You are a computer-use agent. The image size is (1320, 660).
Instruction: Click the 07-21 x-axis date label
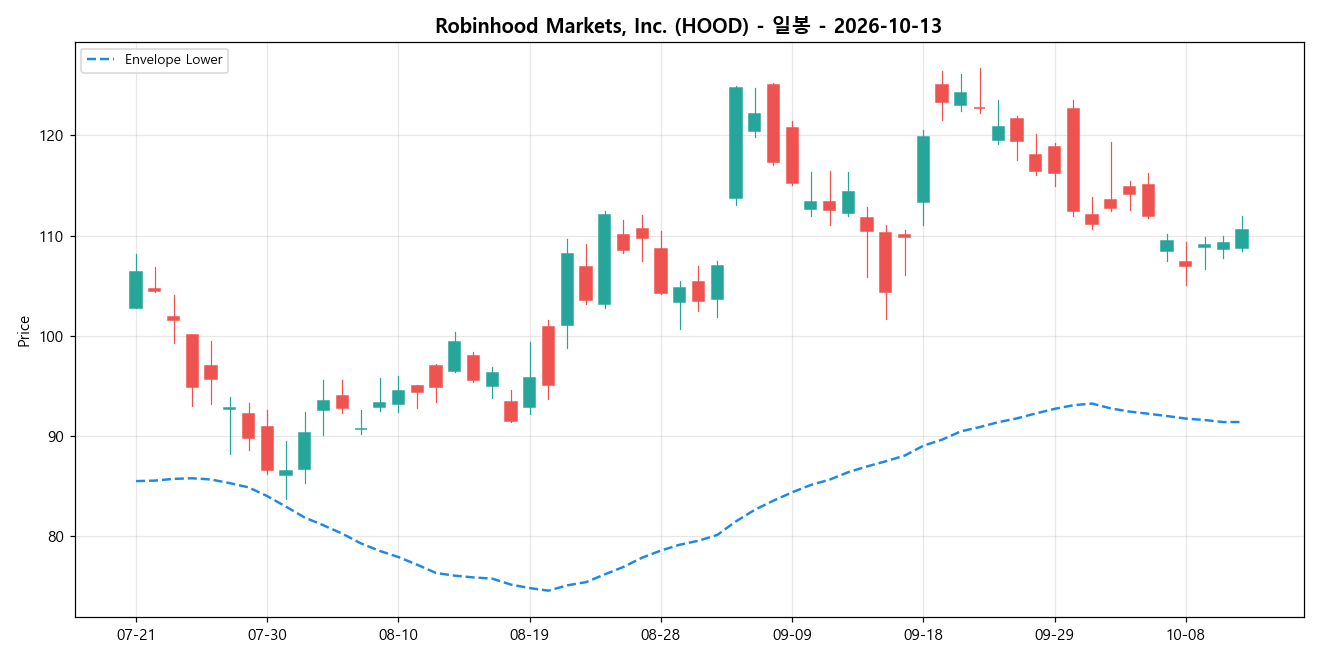[x=136, y=634]
